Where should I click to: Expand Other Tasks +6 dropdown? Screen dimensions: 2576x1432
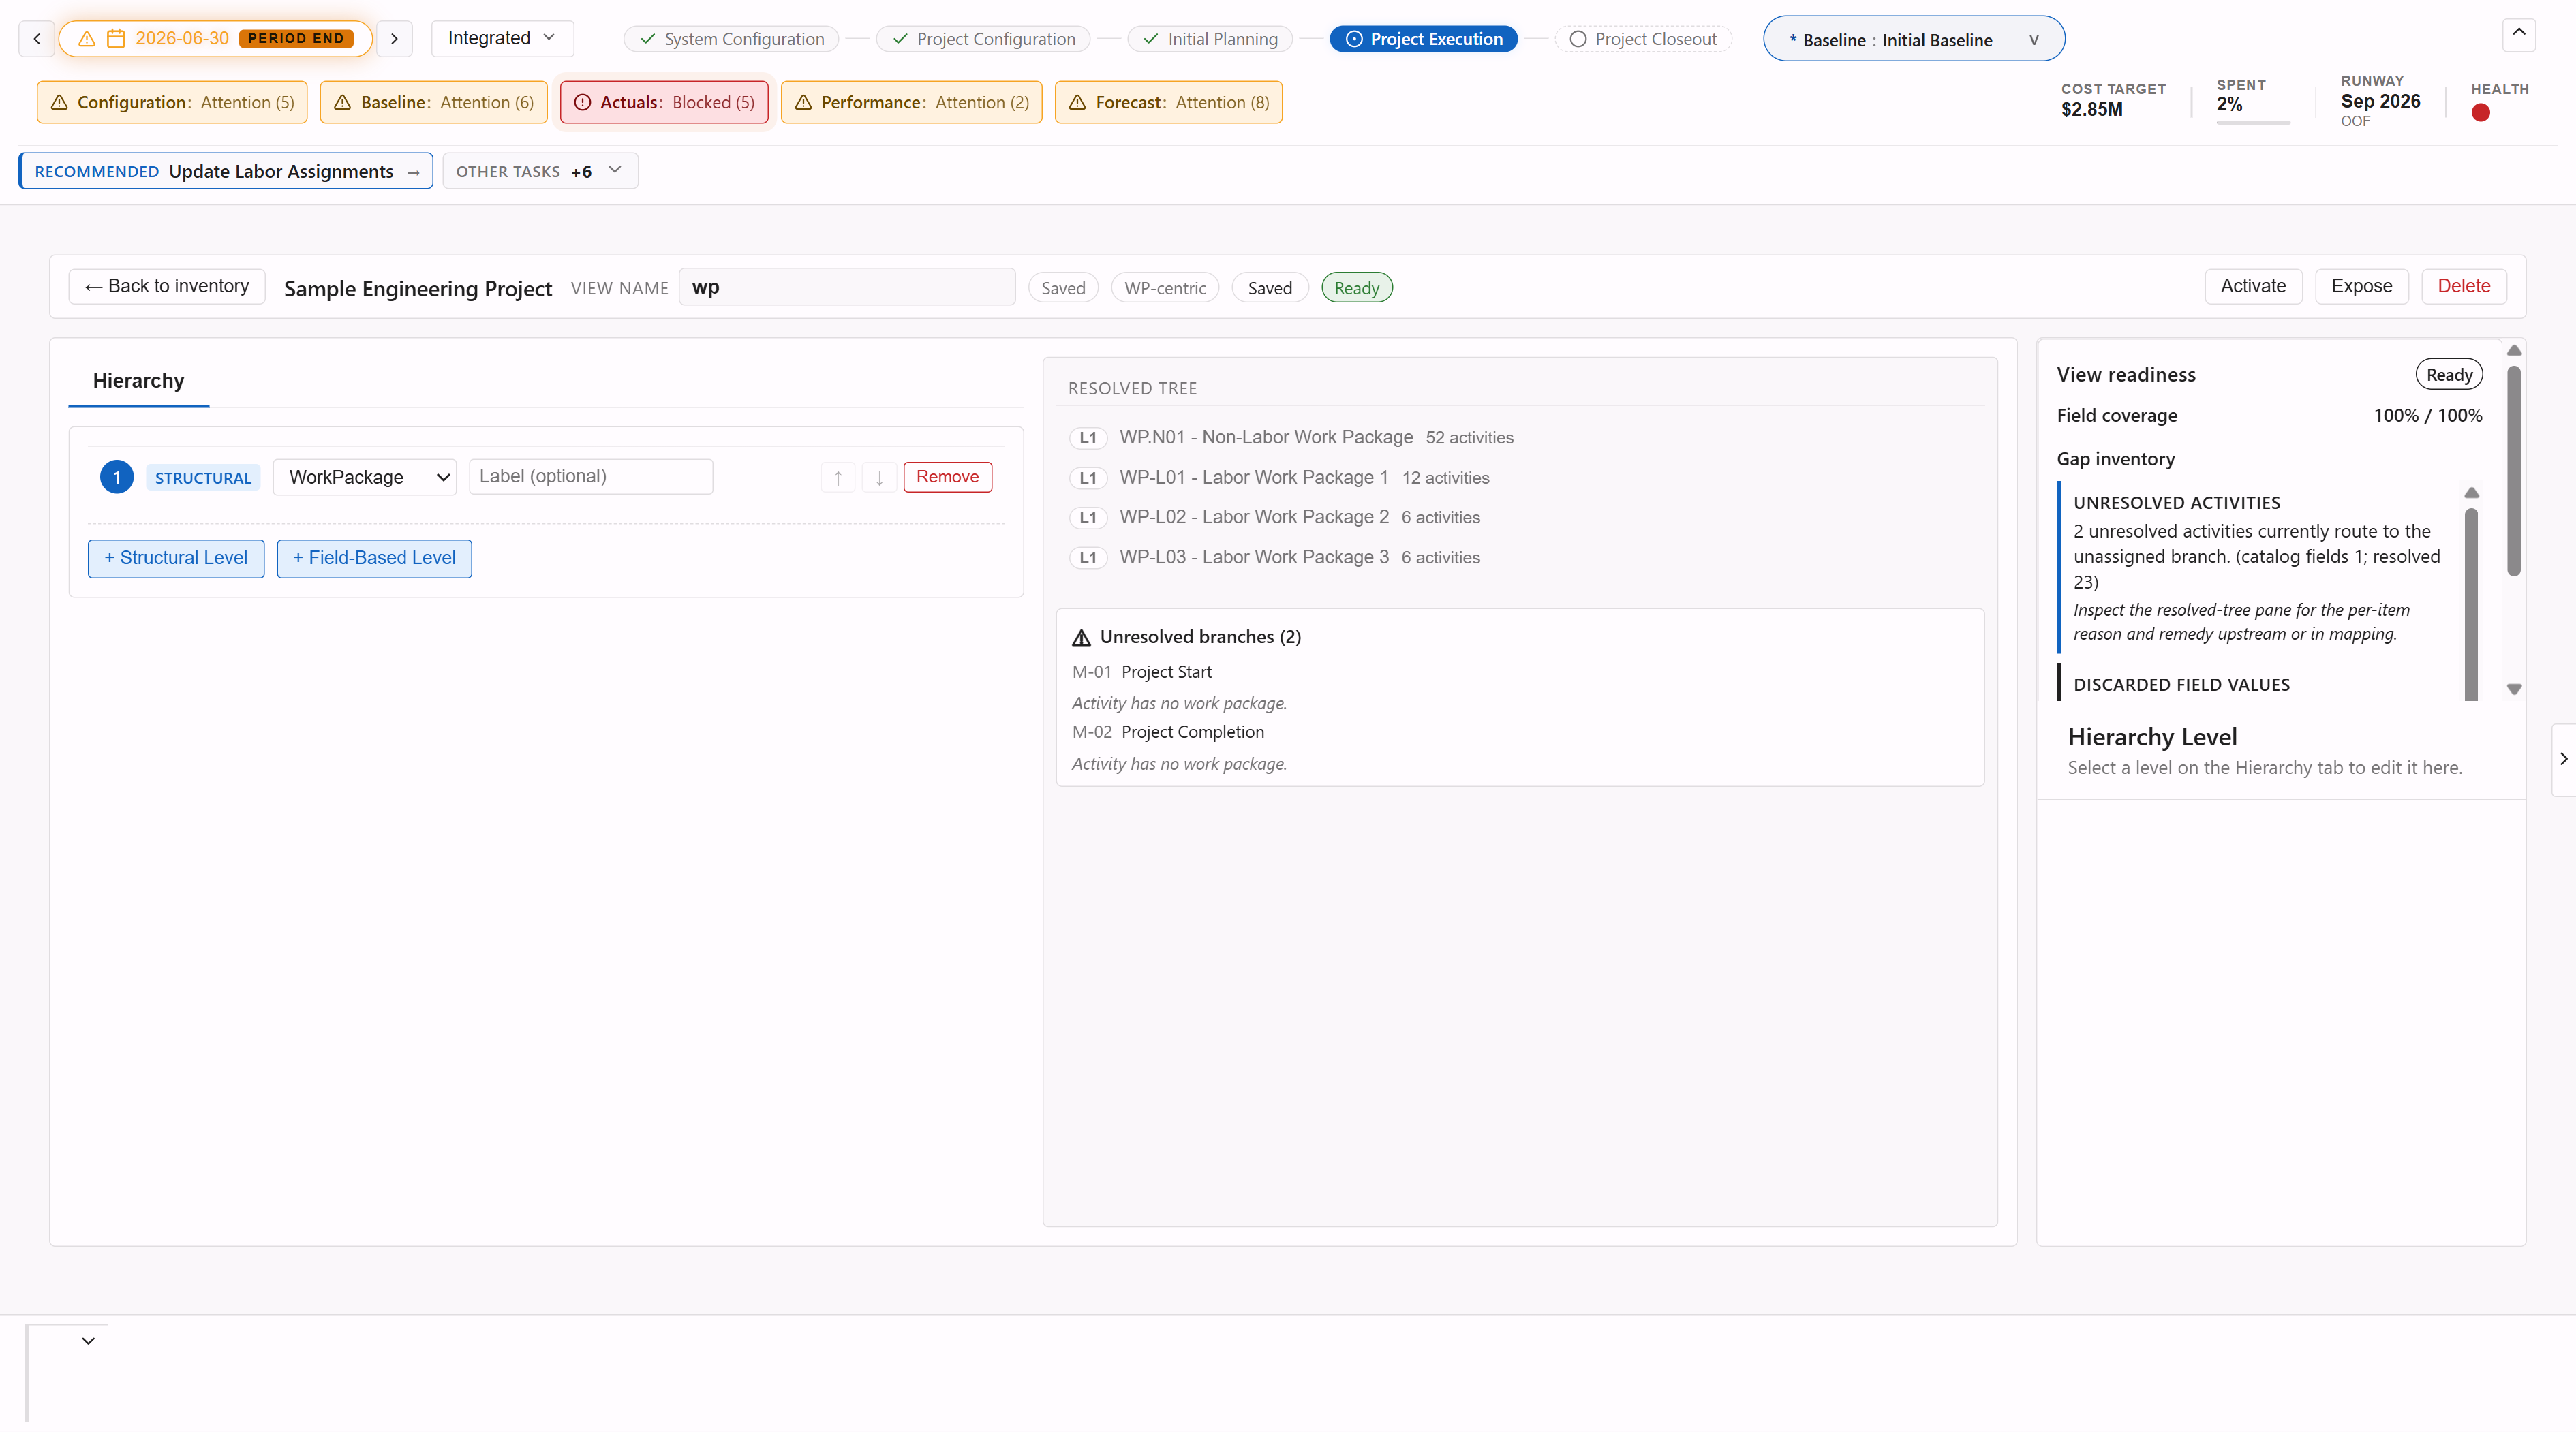[540, 171]
